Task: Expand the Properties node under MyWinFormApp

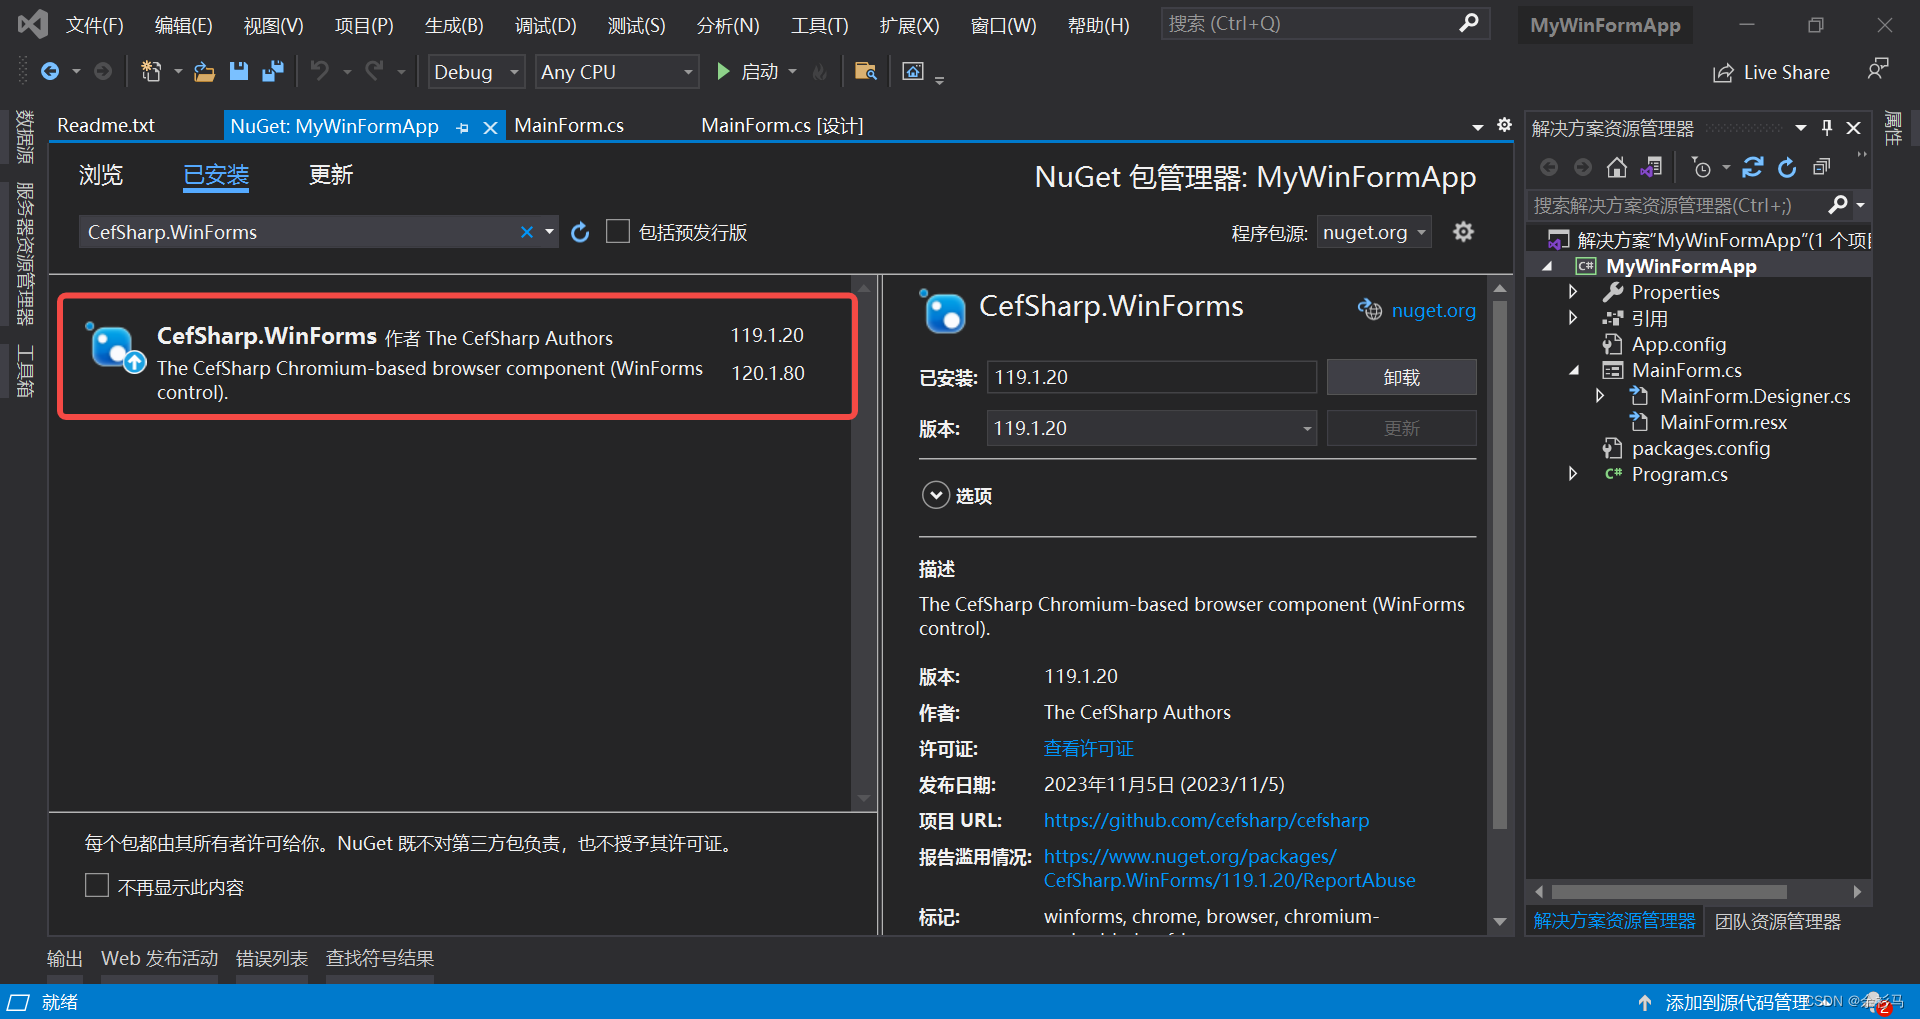Action: pyautogui.click(x=1573, y=291)
